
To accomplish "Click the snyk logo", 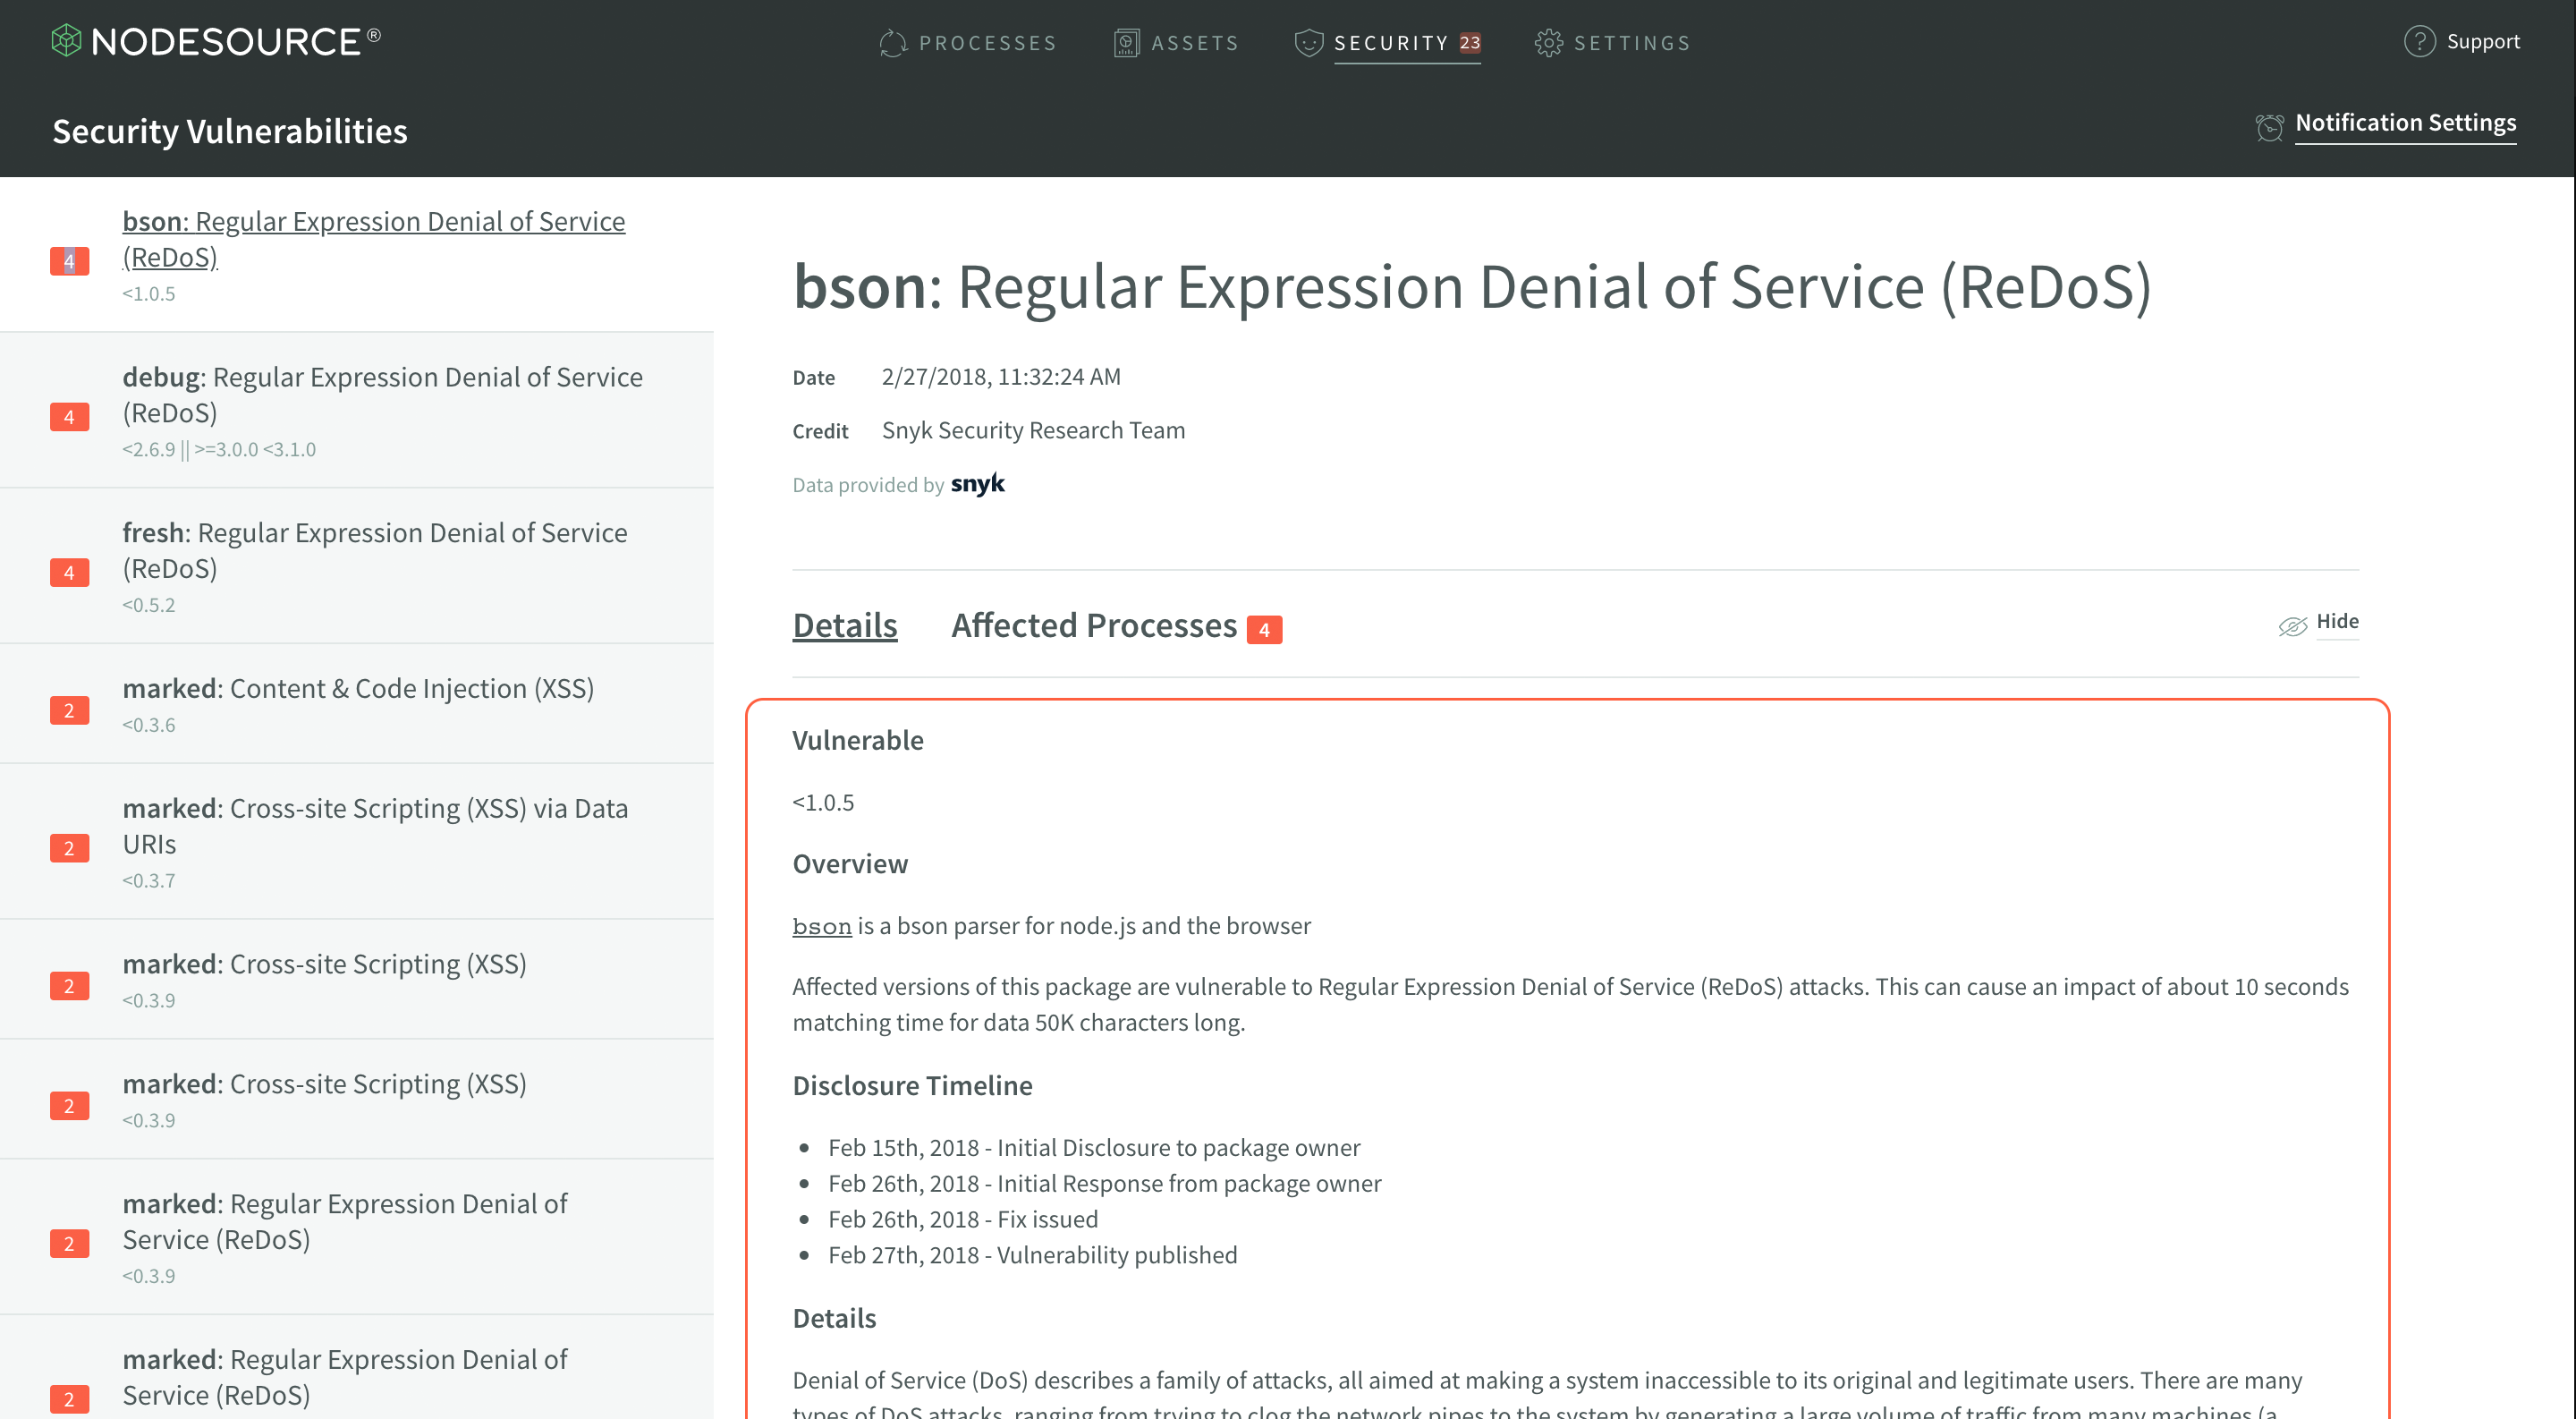I will (x=977, y=484).
